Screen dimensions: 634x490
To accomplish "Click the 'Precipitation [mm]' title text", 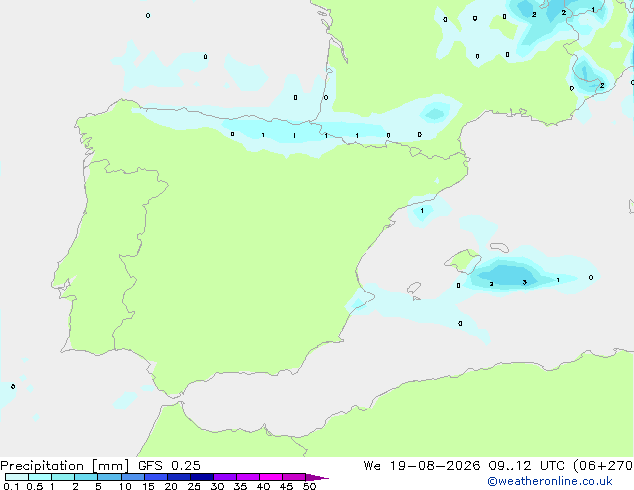I will tap(65, 466).
